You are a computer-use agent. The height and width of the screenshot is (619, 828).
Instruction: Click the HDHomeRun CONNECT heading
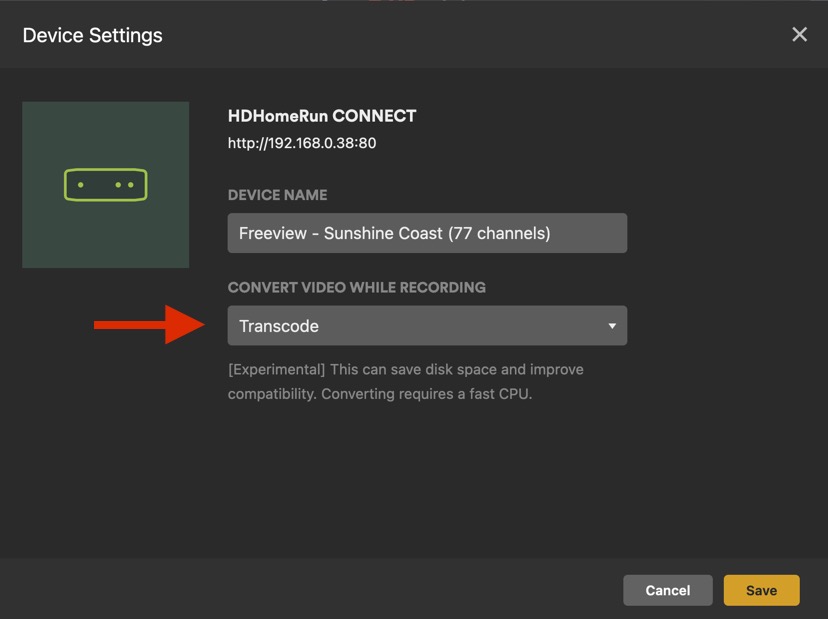point(322,116)
